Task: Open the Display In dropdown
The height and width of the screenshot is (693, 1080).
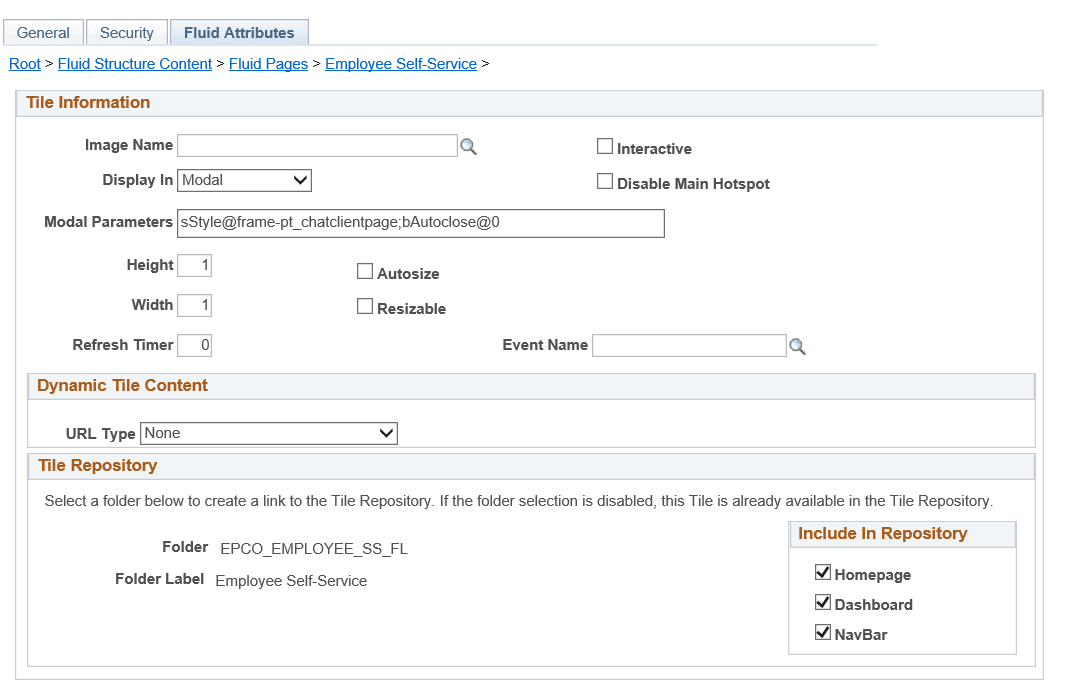Action: tap(244, 180)
